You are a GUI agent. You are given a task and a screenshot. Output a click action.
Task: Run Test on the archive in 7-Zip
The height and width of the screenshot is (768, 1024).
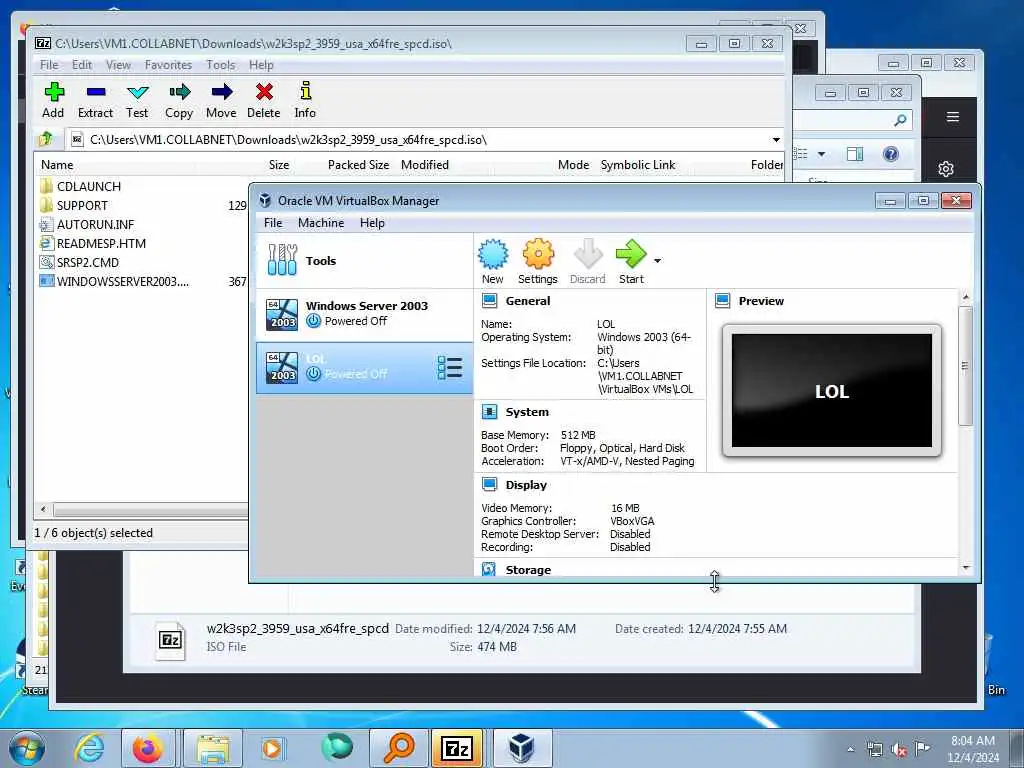(137, 100)
